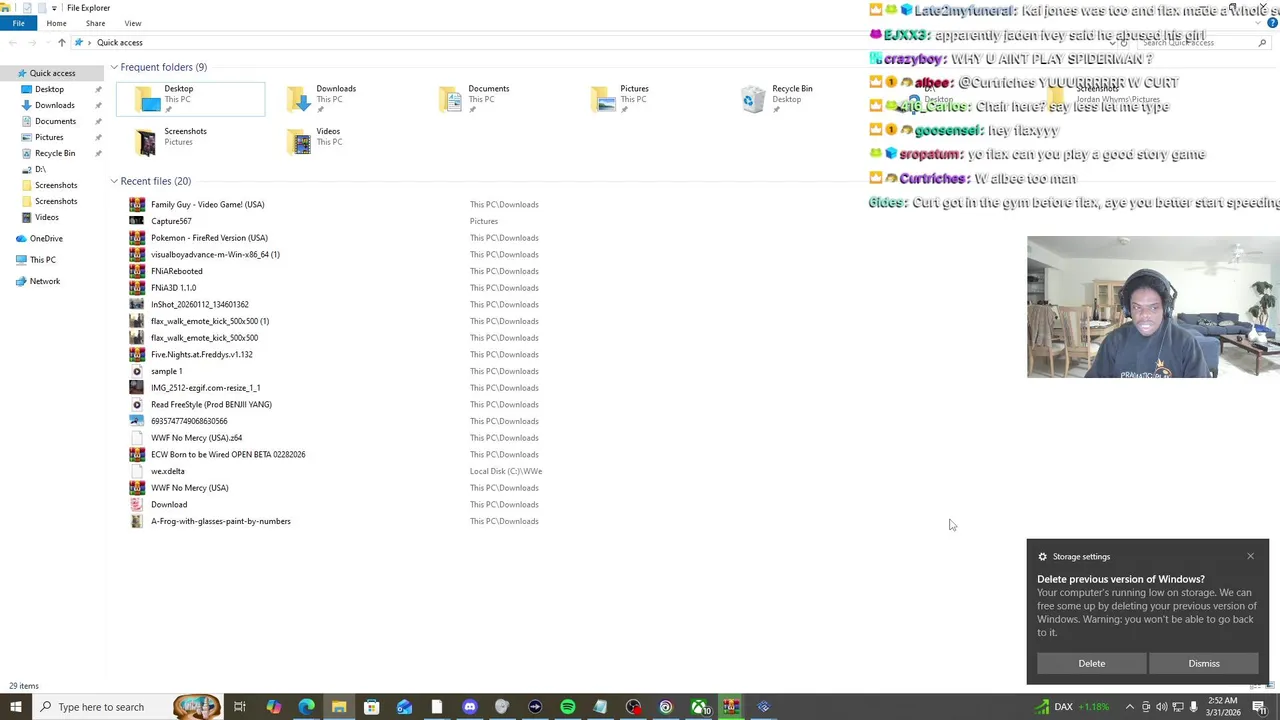The height and width of the screenshot is (720, 1280).
Task: Open Spotify from the taskbar
Action: (x=567, y=707)
